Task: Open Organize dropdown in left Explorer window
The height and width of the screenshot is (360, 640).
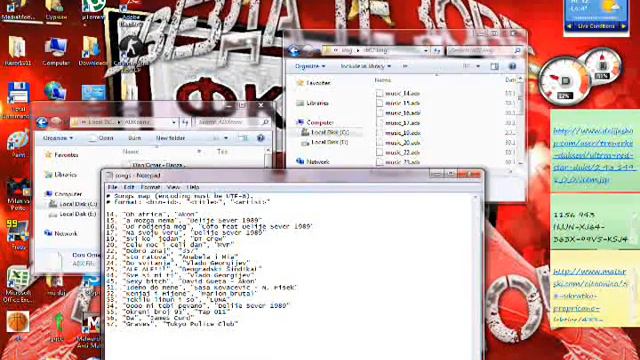Action: pyautogui.click(x=58, y=138)
